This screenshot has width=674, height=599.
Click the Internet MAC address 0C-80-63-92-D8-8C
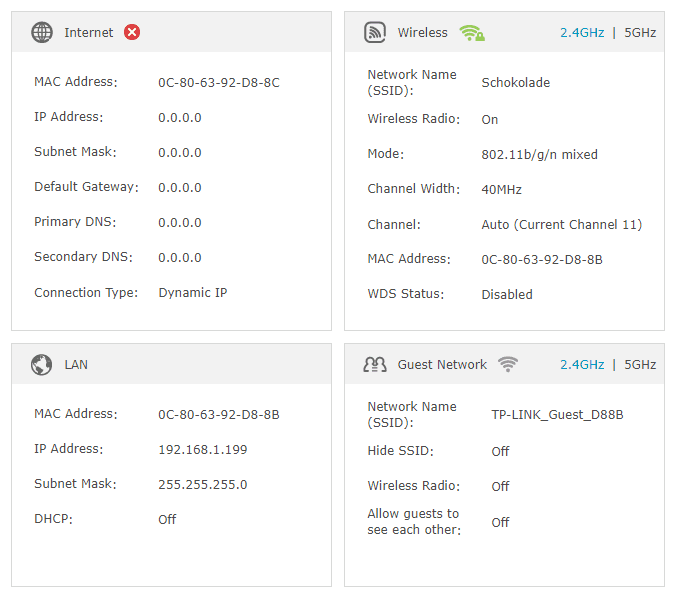(219, 83)
